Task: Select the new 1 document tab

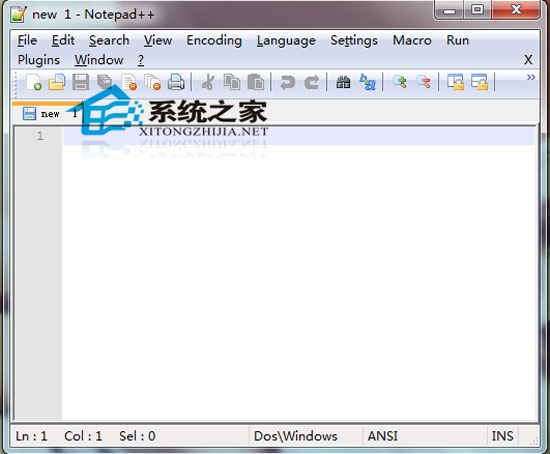Action: (x=49, y=113)
